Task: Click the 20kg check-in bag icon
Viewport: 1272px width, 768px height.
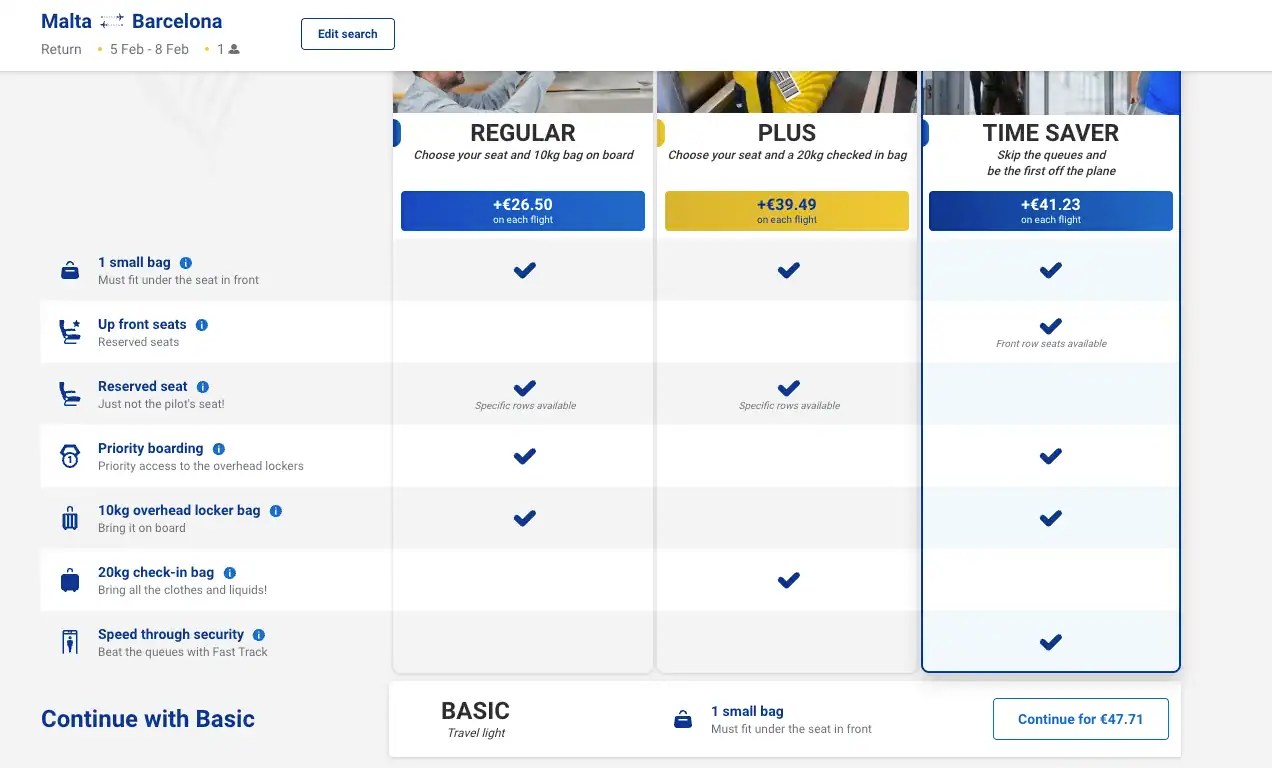Action: 70,580
